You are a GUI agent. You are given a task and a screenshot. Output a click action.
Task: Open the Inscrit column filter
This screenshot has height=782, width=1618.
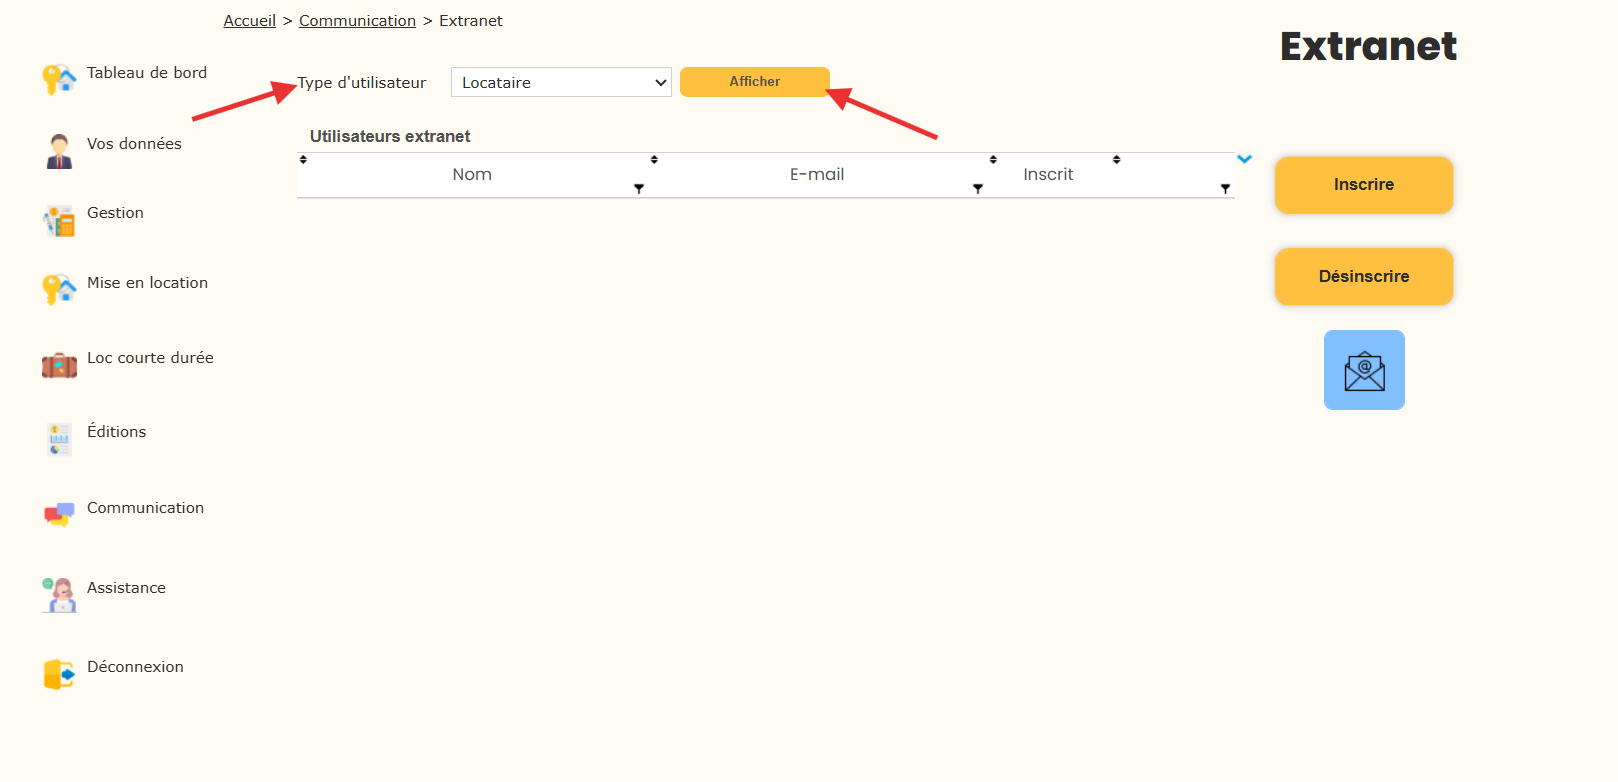(1225, 188)
